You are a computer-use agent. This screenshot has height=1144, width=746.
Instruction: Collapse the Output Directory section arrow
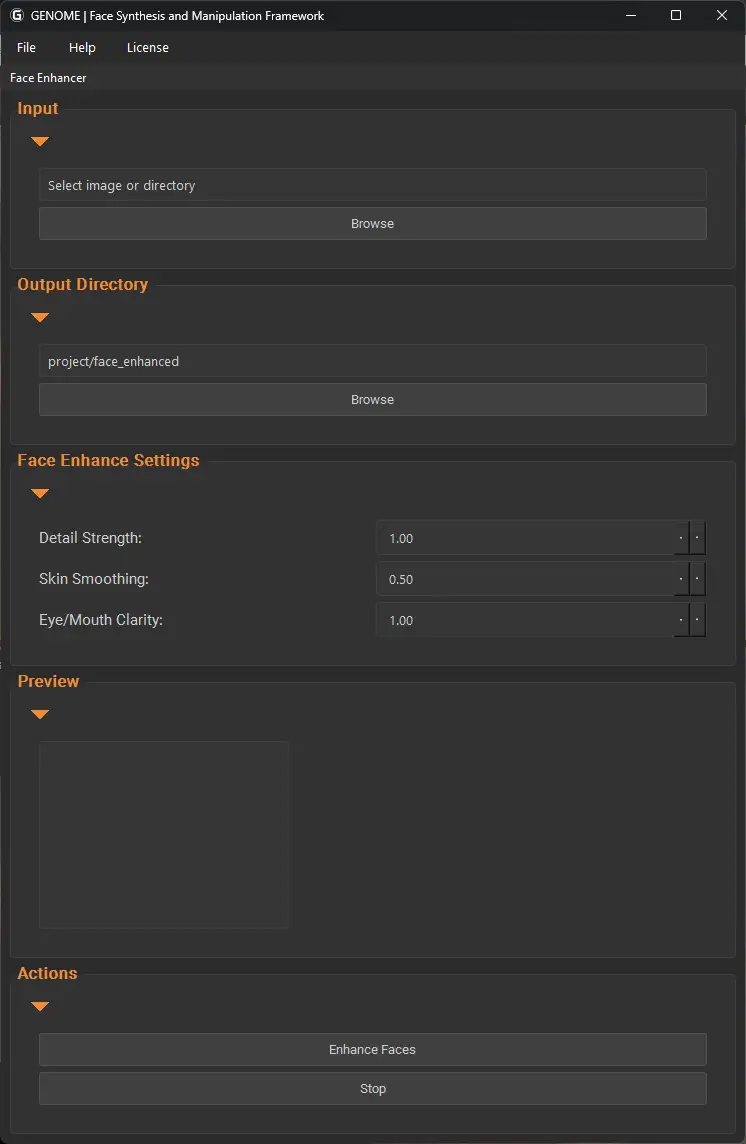pyautogui.click(x=40, y=317)
